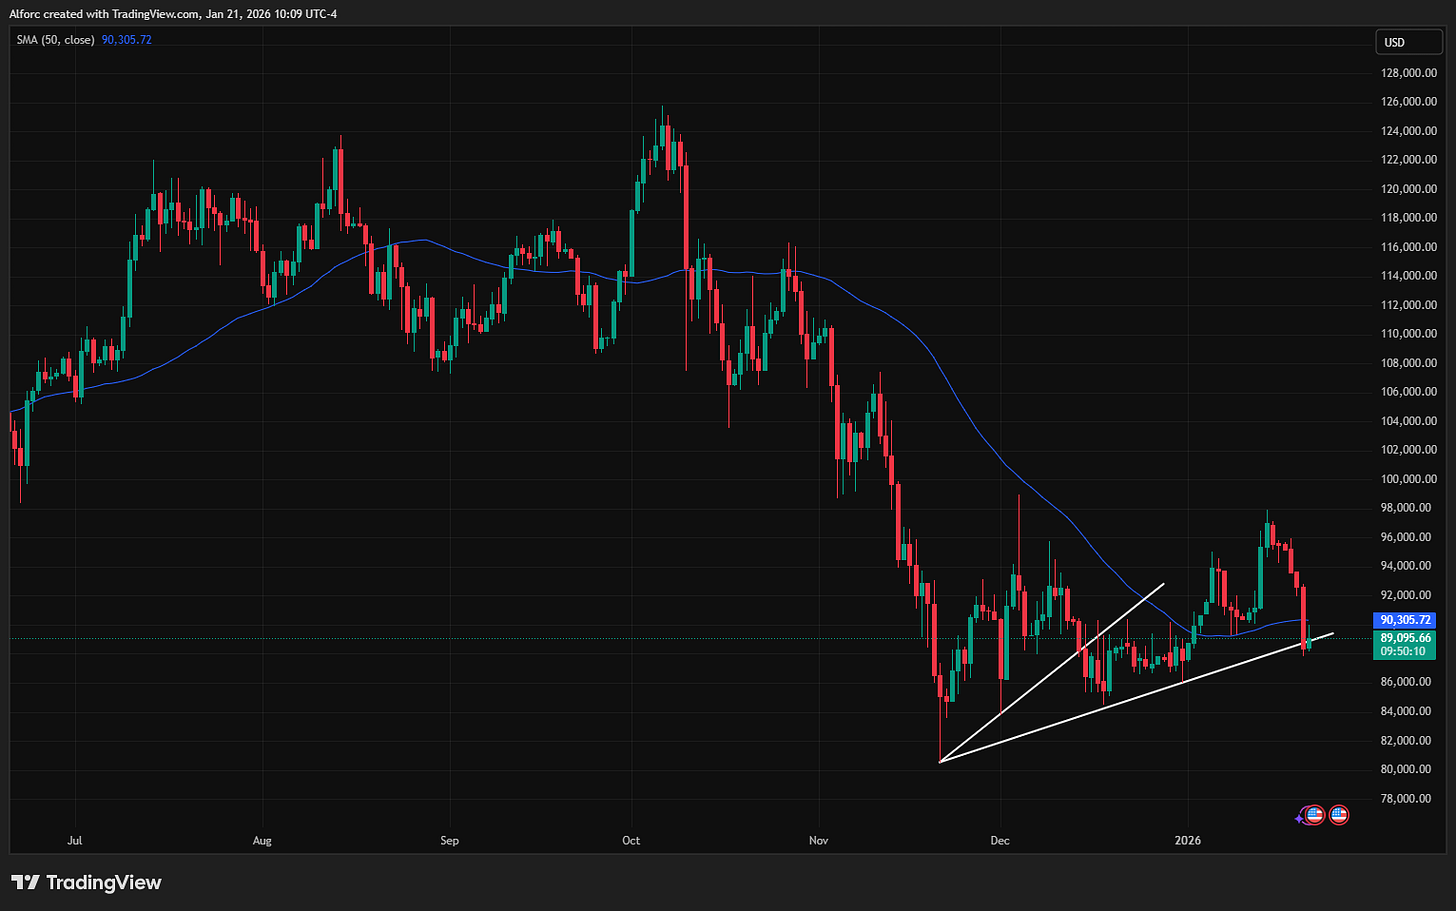Click the 116,000.00 price axis label
Image resolution: width=1456 pixels, height=911 pixels.
tap(1409, 247)
